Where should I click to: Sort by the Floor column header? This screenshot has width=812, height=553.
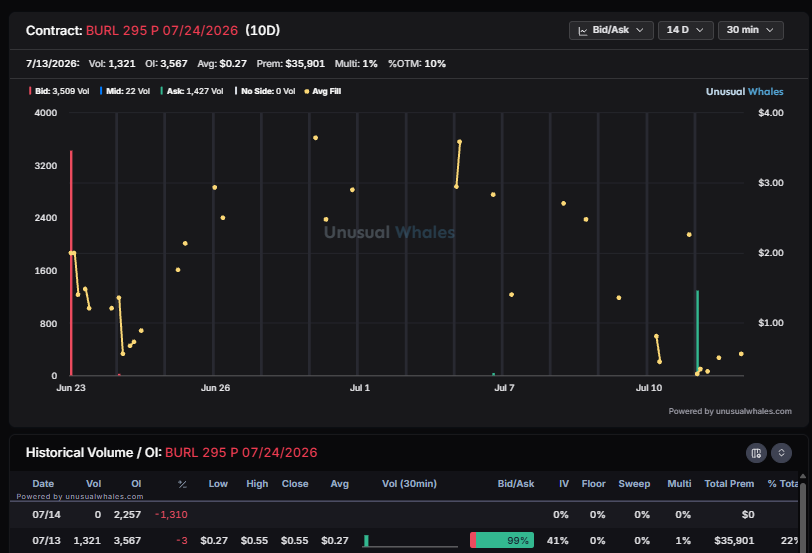tap(593, 484)
